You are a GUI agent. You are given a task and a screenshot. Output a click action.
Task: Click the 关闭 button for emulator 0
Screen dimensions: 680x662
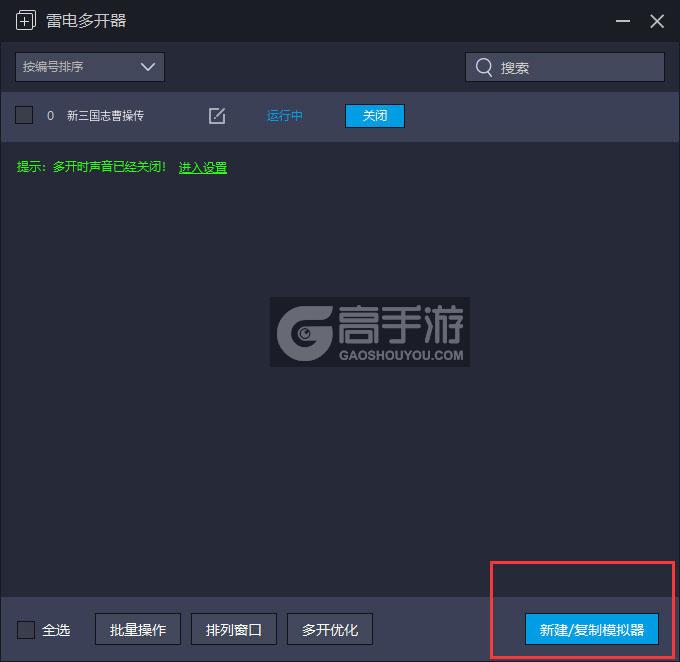point(375,116)
